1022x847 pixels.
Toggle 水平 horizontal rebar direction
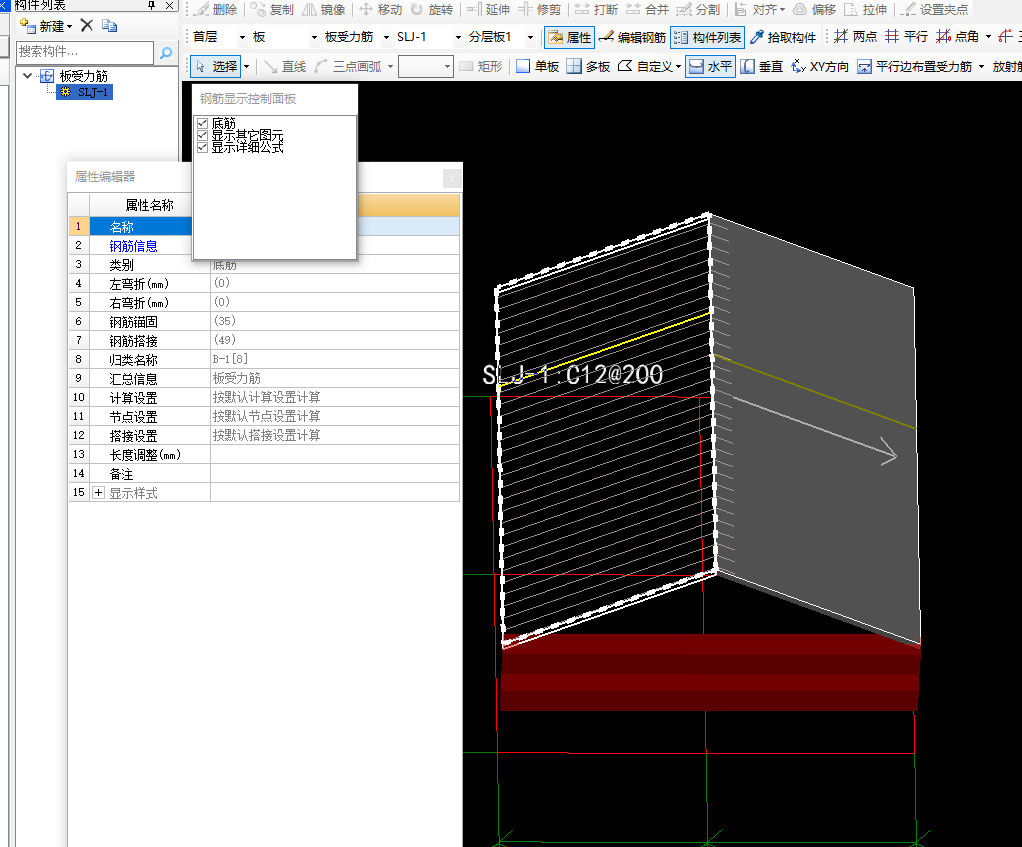(x=710, y=66)
